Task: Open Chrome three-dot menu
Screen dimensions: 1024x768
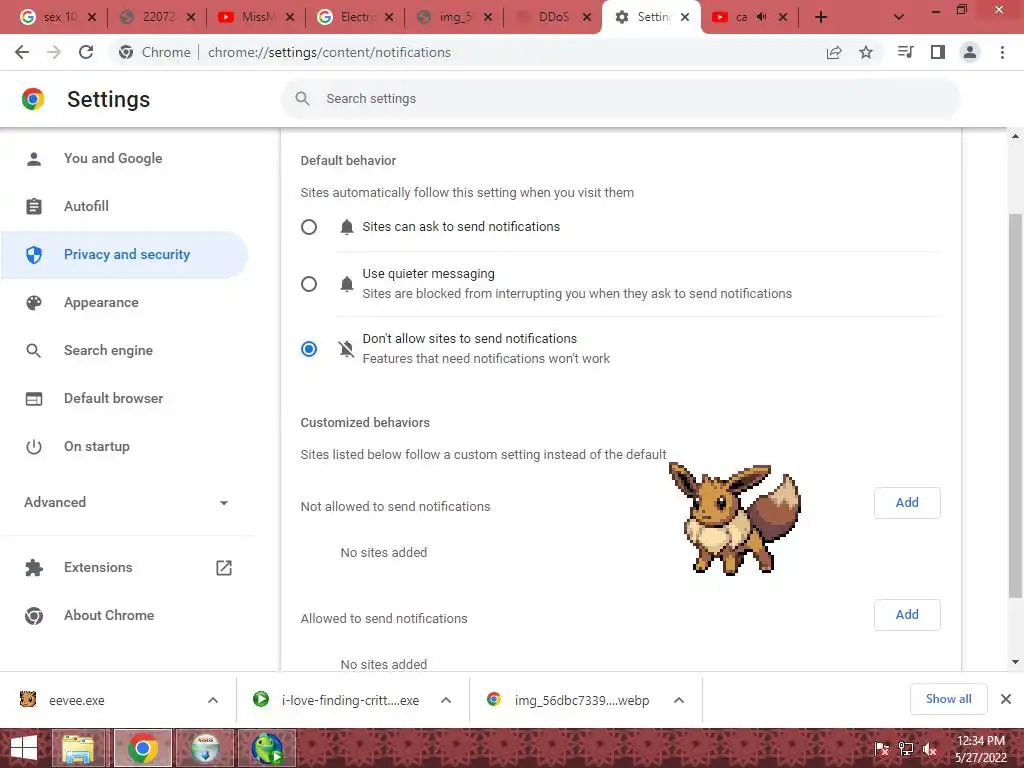Action: click(x=1002, y=52)
